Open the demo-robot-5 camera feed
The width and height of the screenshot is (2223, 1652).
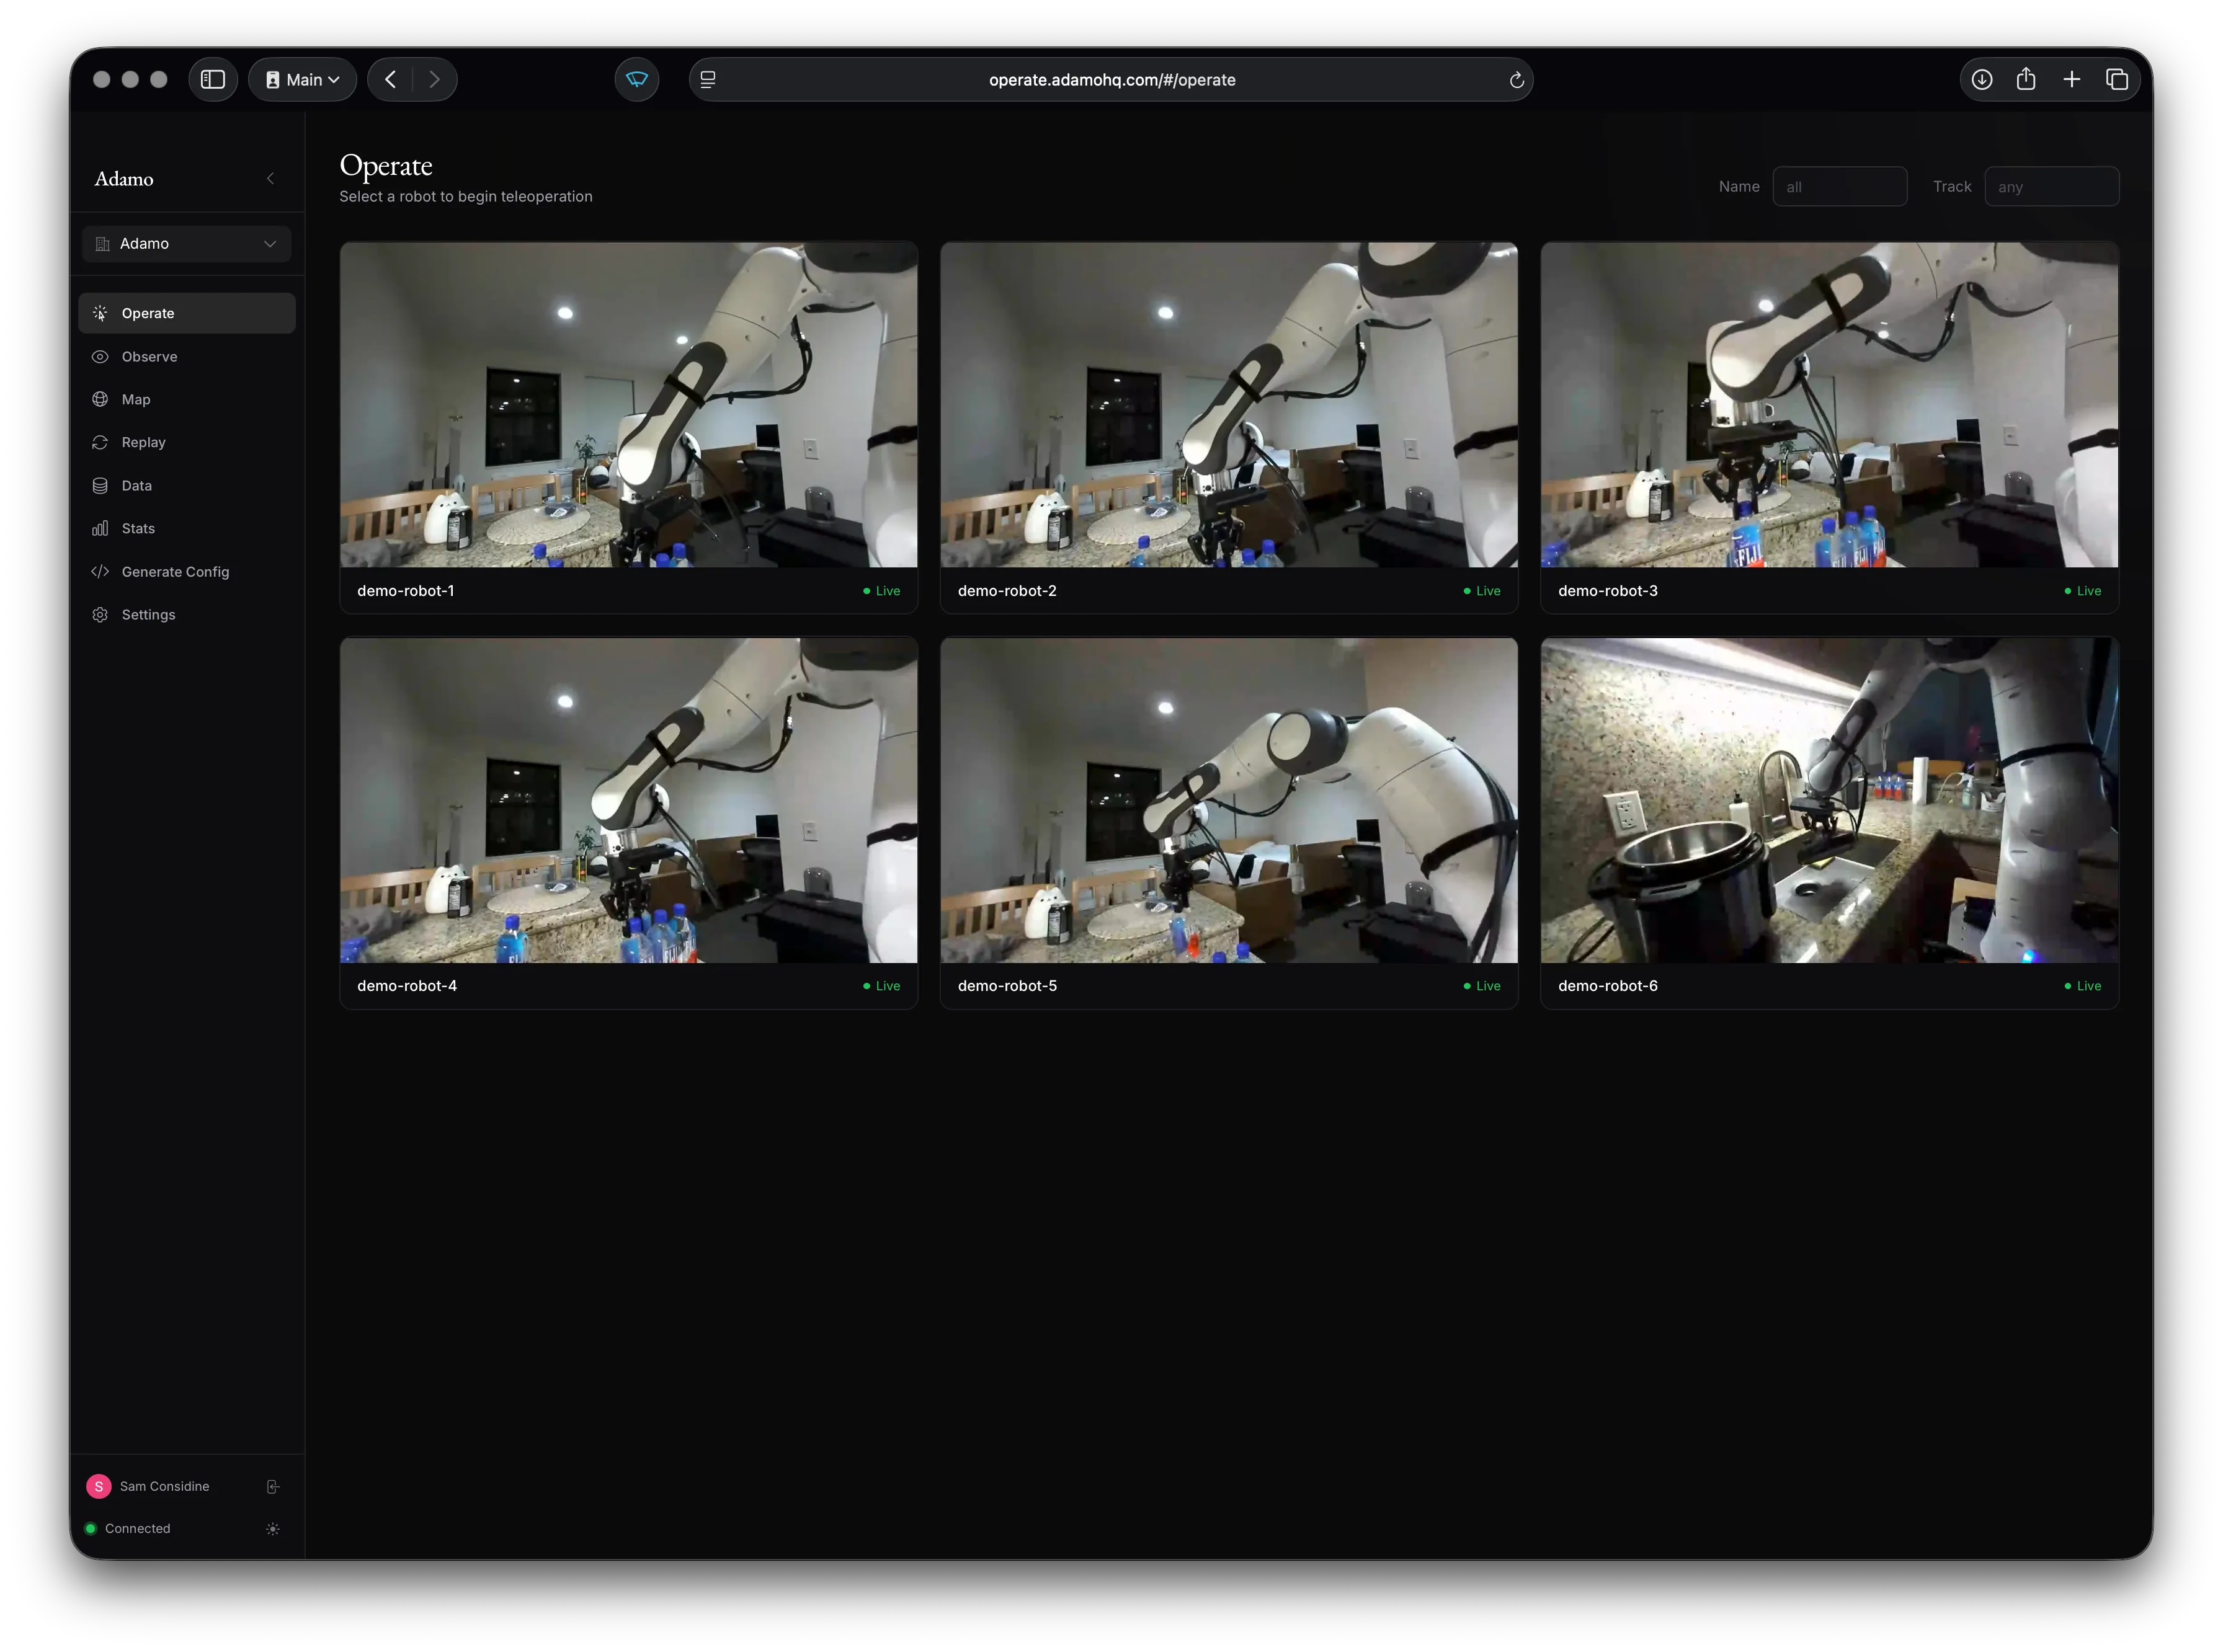[1228, 800]
